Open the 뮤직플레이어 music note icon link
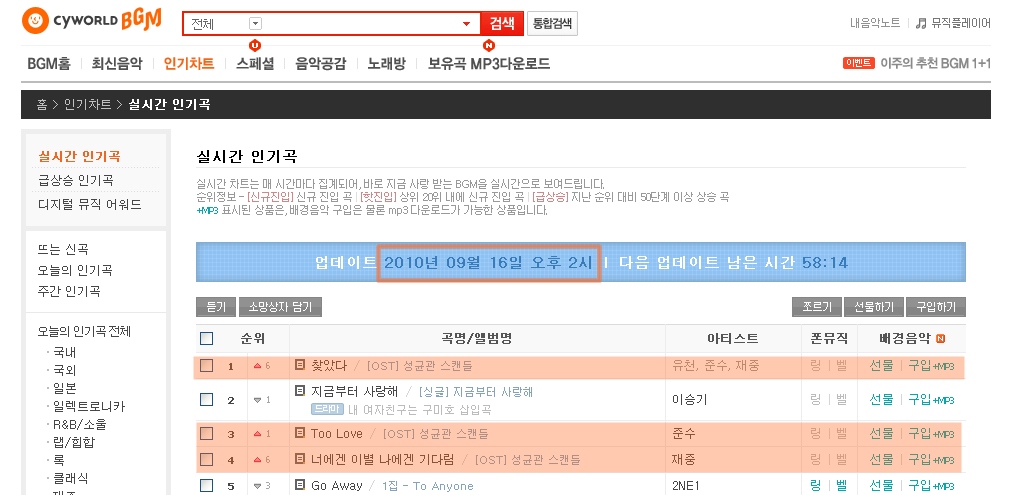Screen dimensions: 1020x495 pos(953,23)
